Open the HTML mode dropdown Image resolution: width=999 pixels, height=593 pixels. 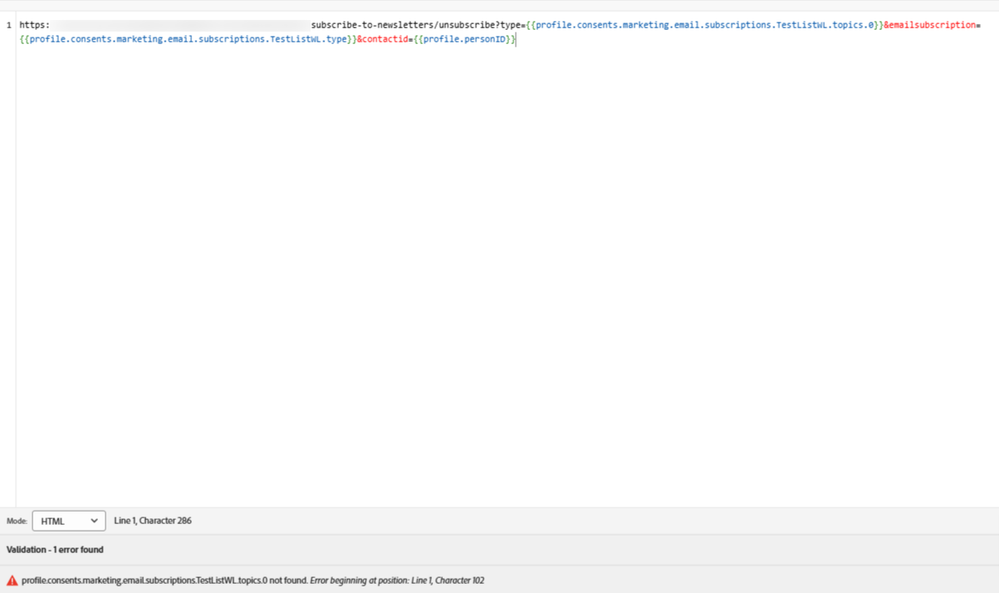[68, 521]
